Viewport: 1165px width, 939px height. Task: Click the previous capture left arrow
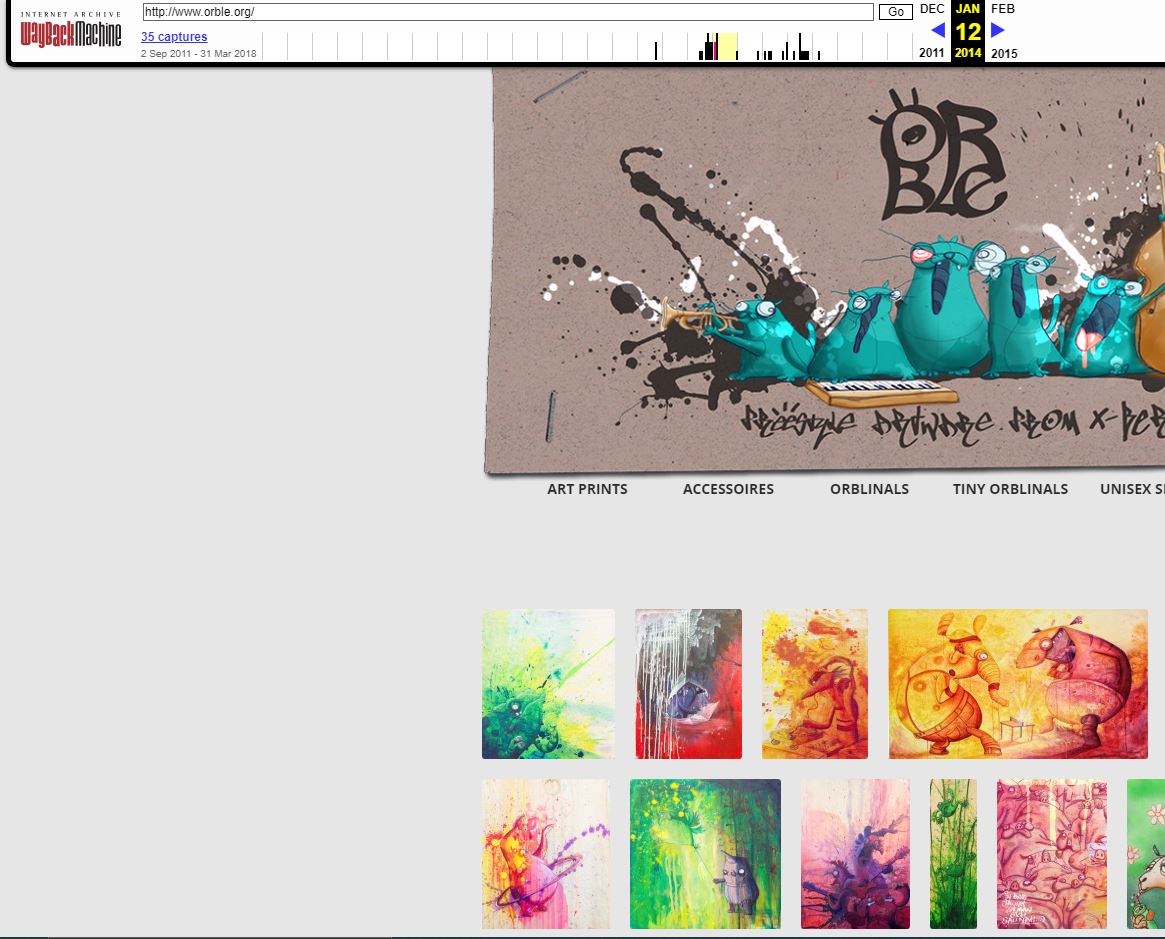(937, 30)
